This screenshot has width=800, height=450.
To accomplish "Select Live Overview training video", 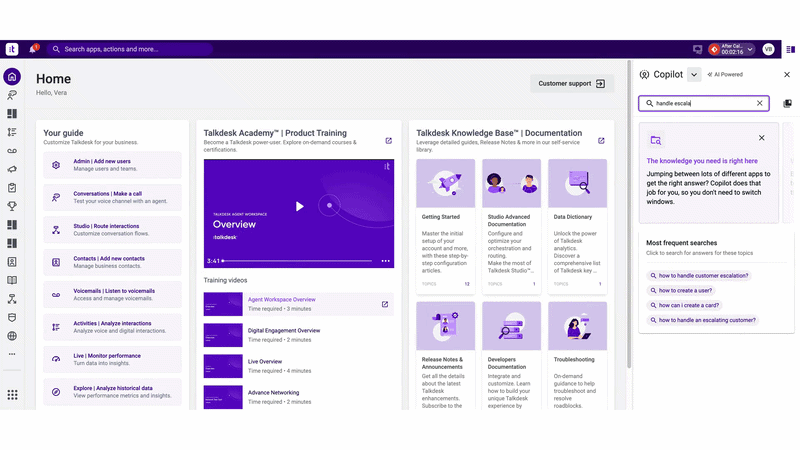I will pos(298,366).
